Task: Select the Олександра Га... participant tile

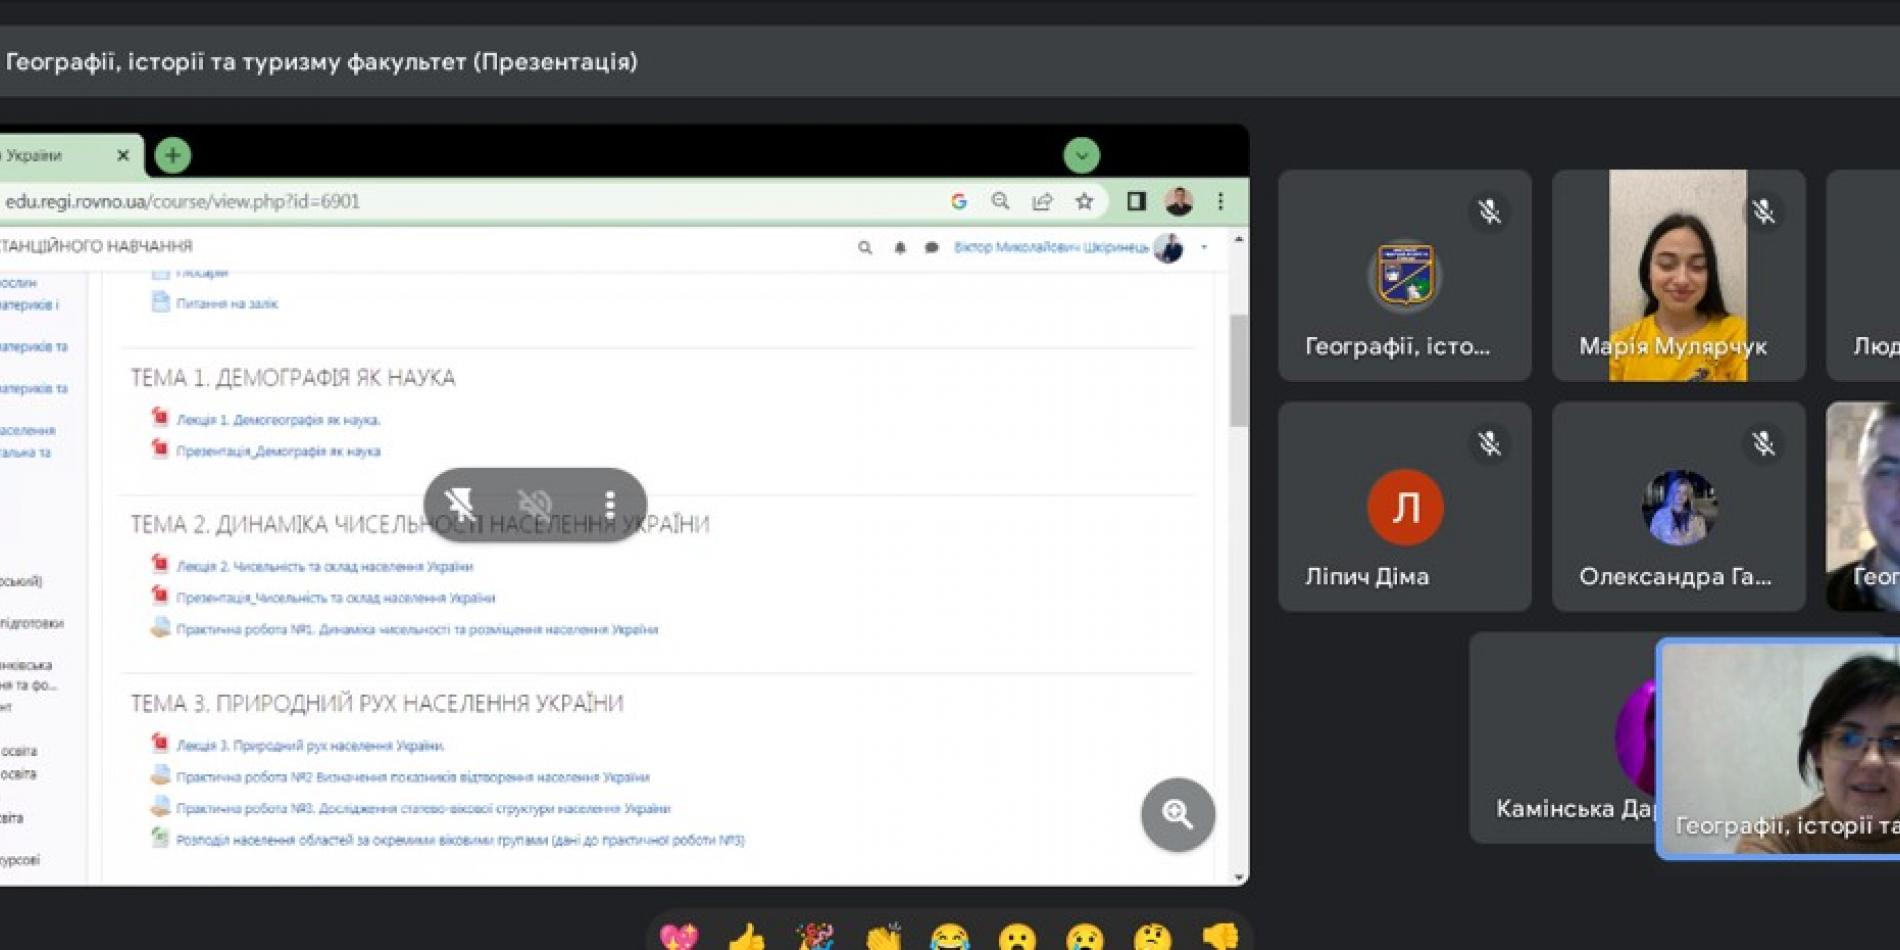Action: (x=1678, y=507)
